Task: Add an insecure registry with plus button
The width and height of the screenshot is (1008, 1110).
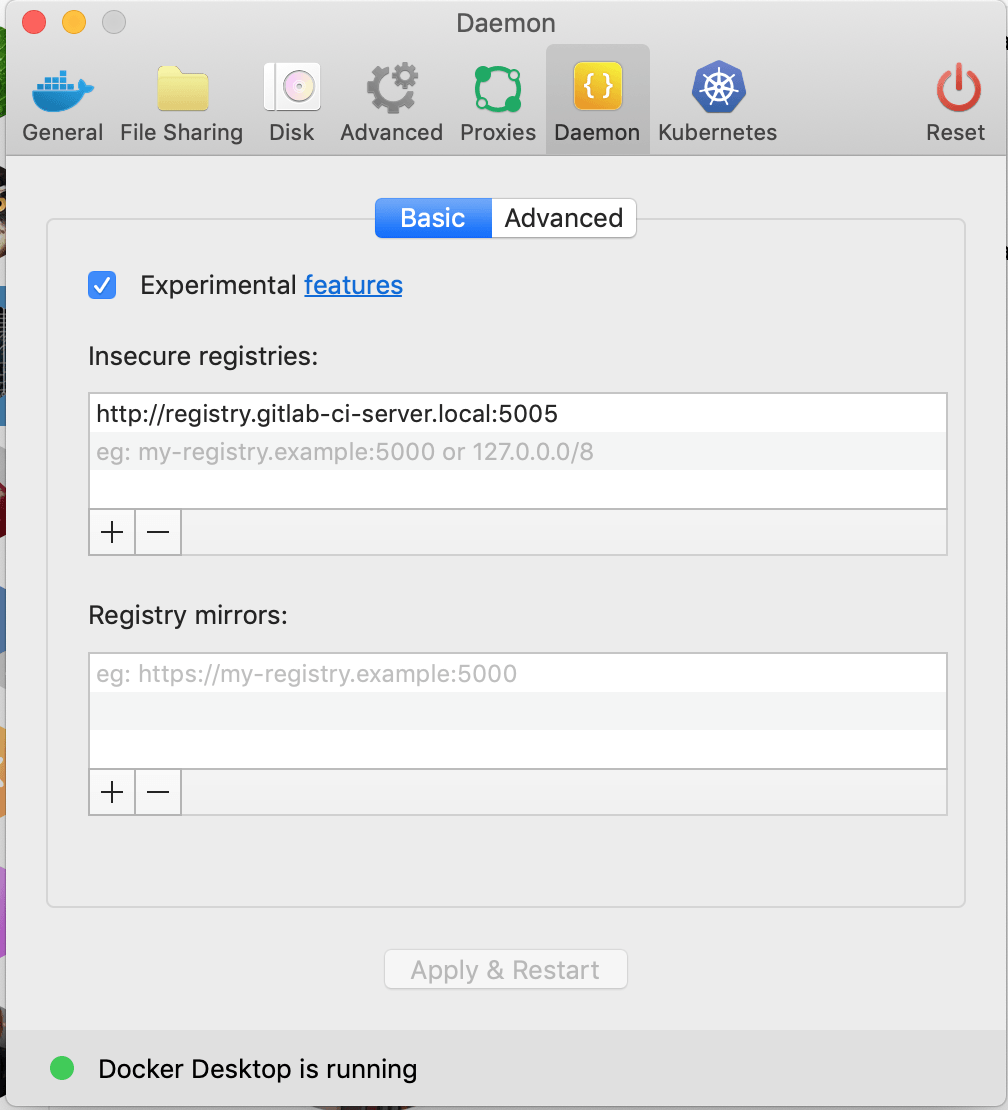Action: 112,532
